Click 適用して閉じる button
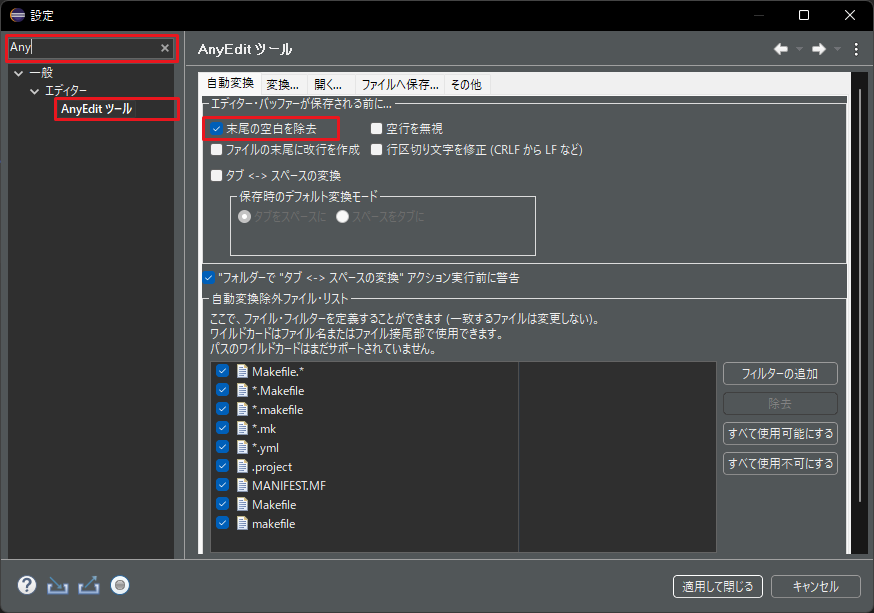 pyautogui.click(x=718, y=586)
